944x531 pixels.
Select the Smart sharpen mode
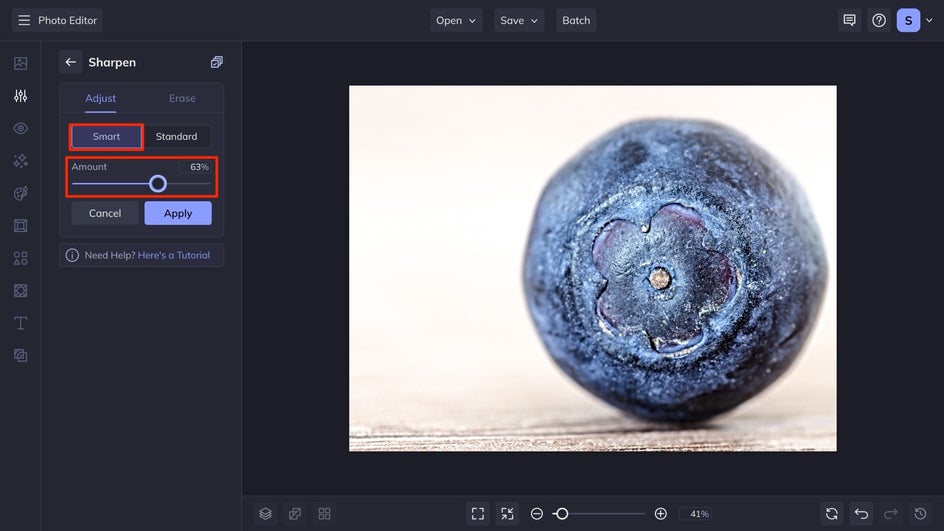(107, 137)
